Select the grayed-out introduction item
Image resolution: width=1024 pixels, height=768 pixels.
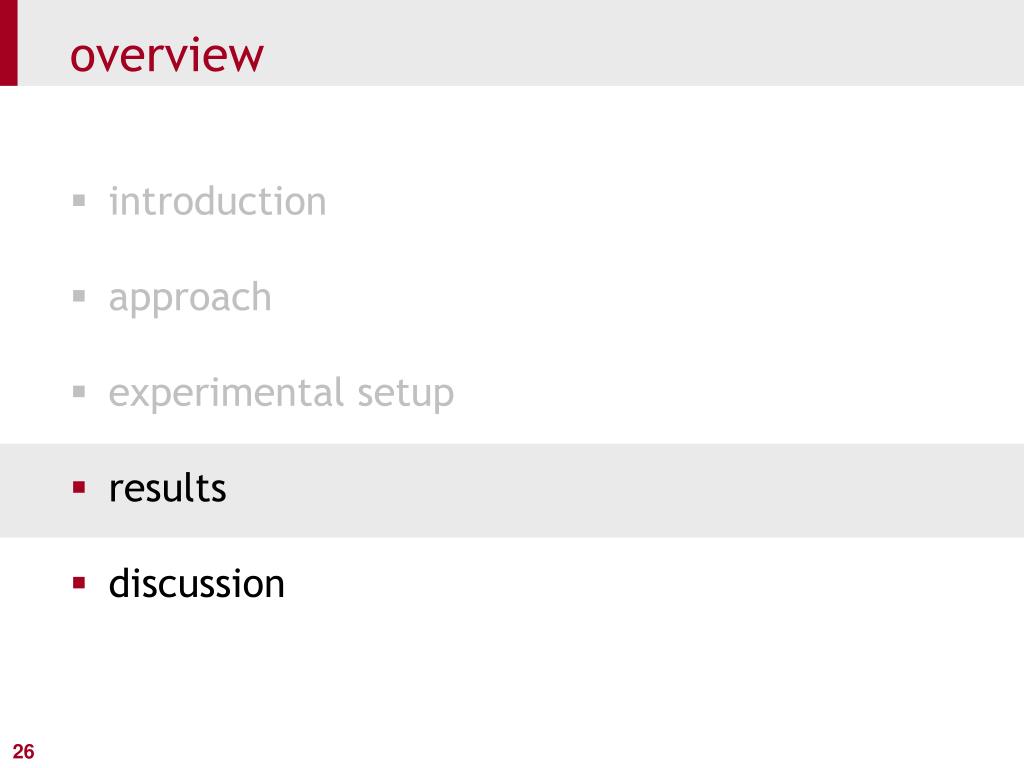pos(217,201)
